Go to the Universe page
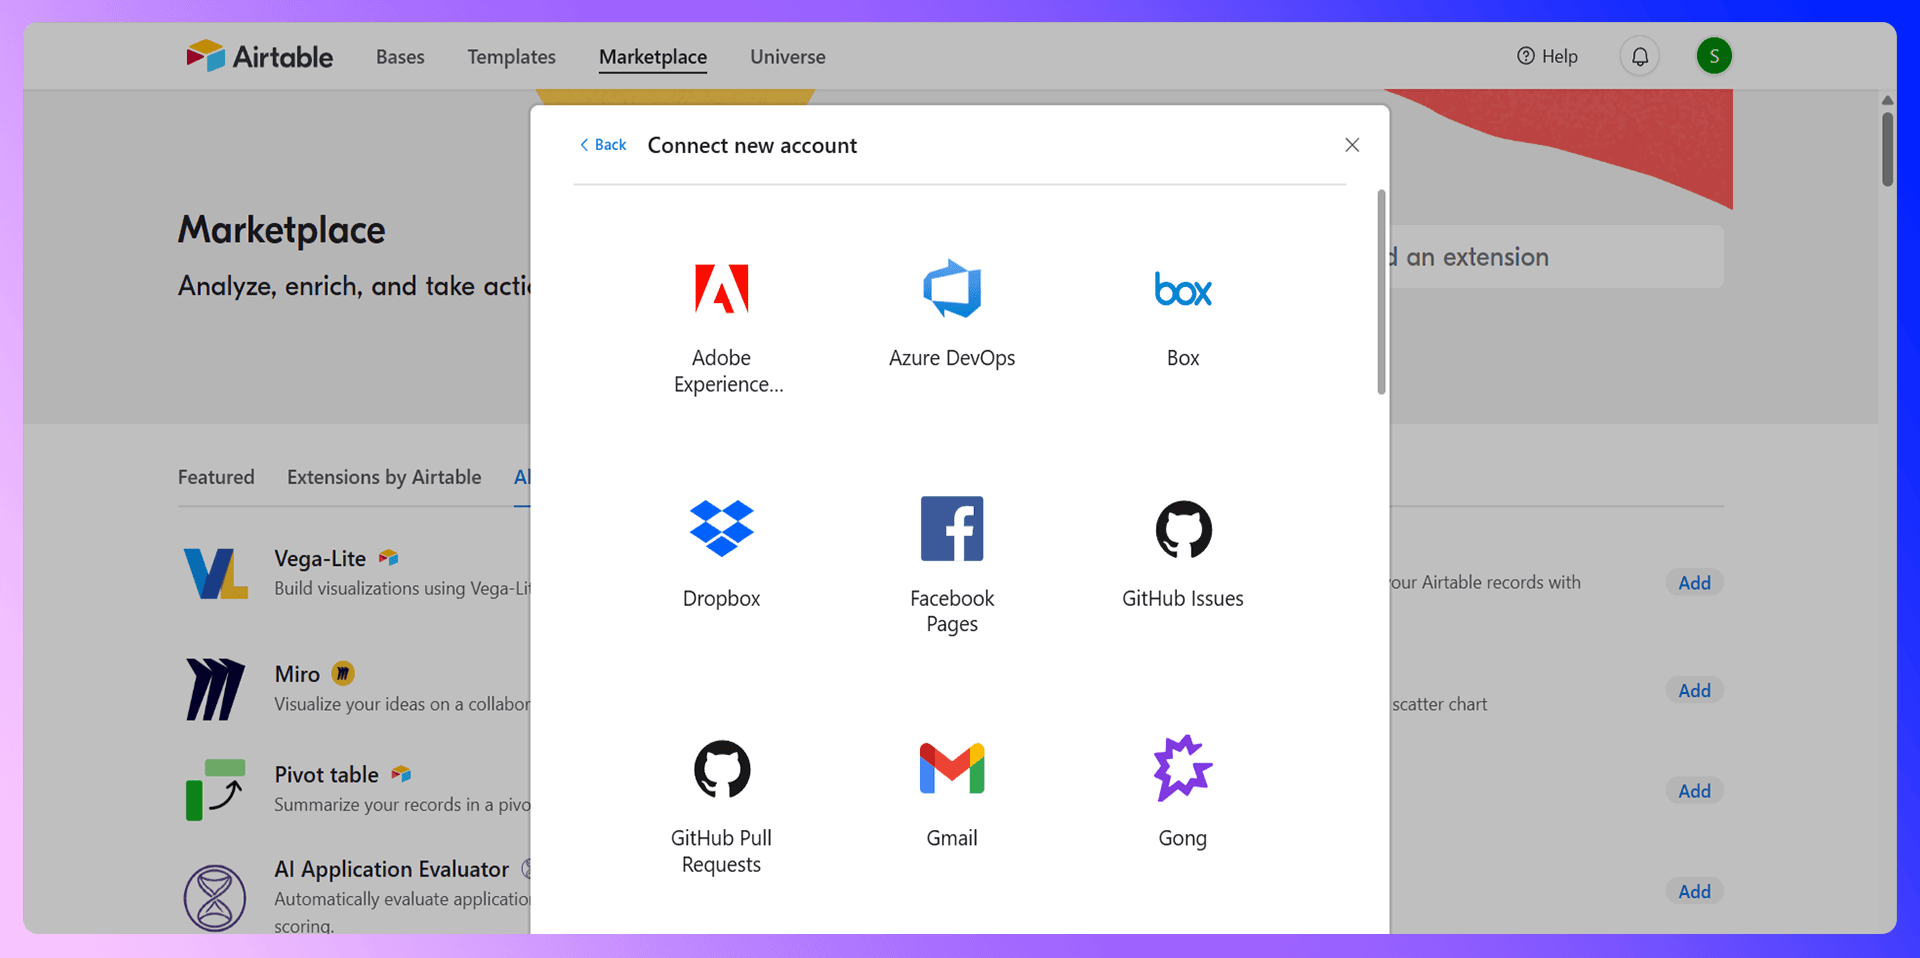The width and height of the screenshot is (1920, 958). [x=788, y=57]
